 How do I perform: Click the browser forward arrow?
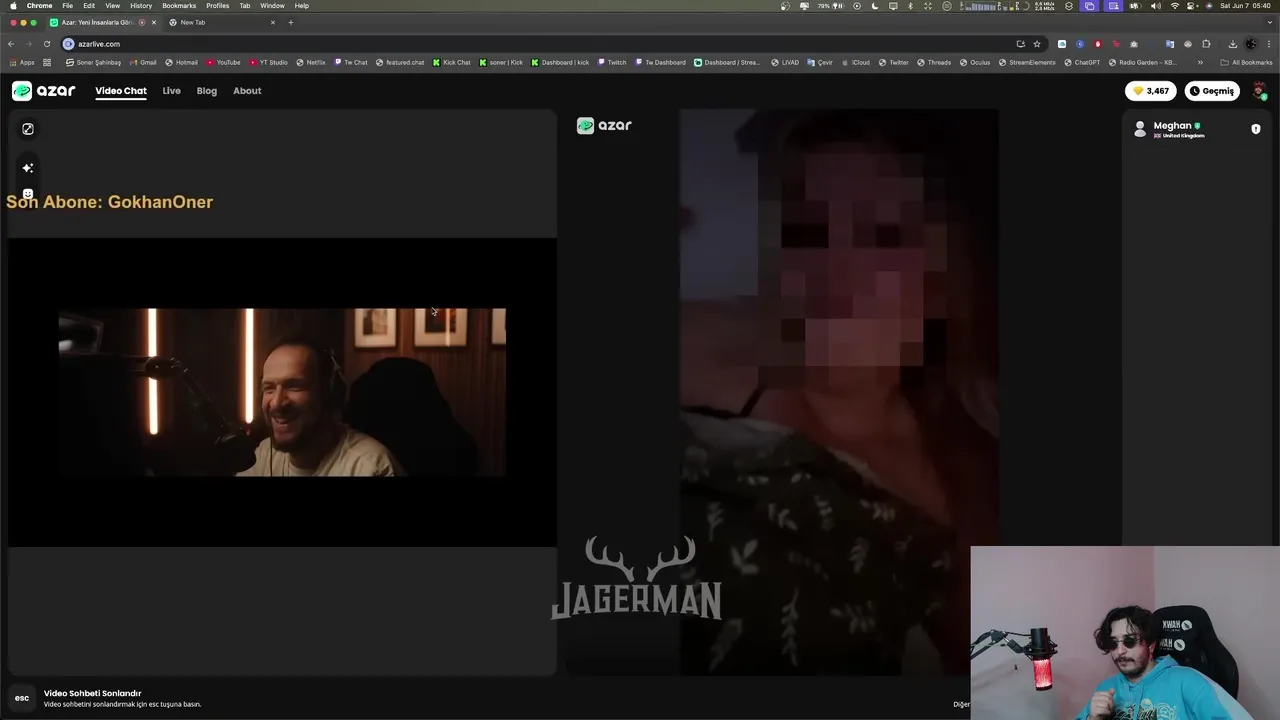28,44
